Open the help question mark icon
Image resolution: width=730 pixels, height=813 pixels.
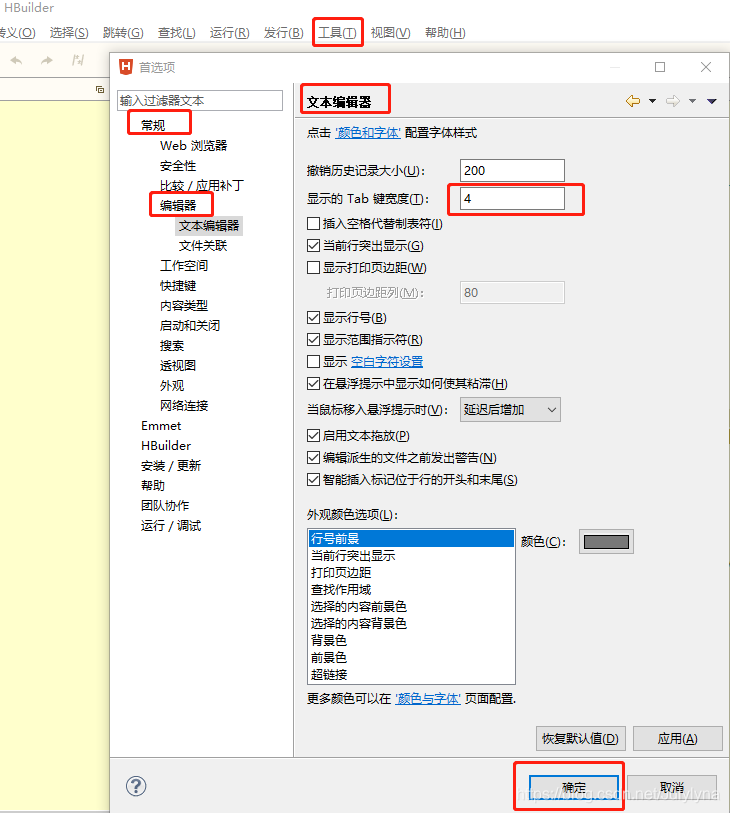click(136, 786)
